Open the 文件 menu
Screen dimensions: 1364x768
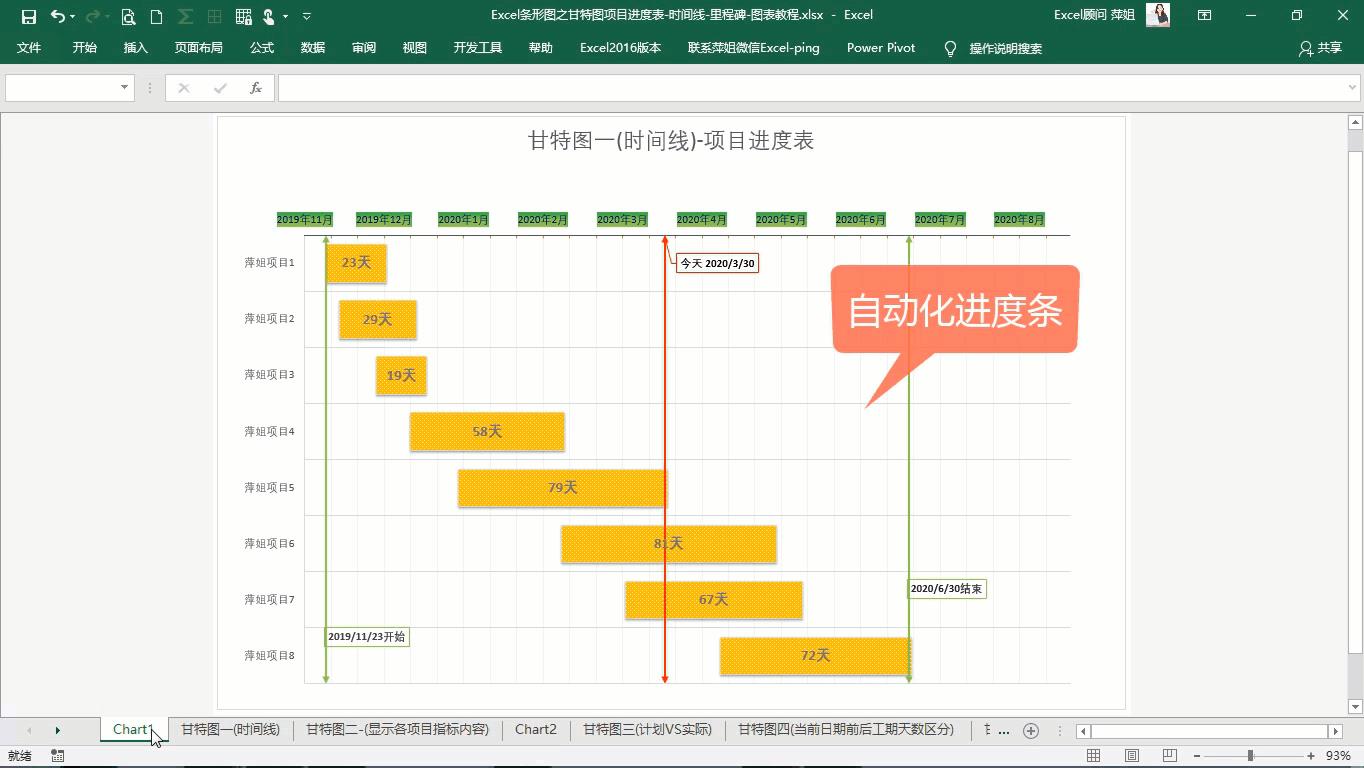pos(29,48)
